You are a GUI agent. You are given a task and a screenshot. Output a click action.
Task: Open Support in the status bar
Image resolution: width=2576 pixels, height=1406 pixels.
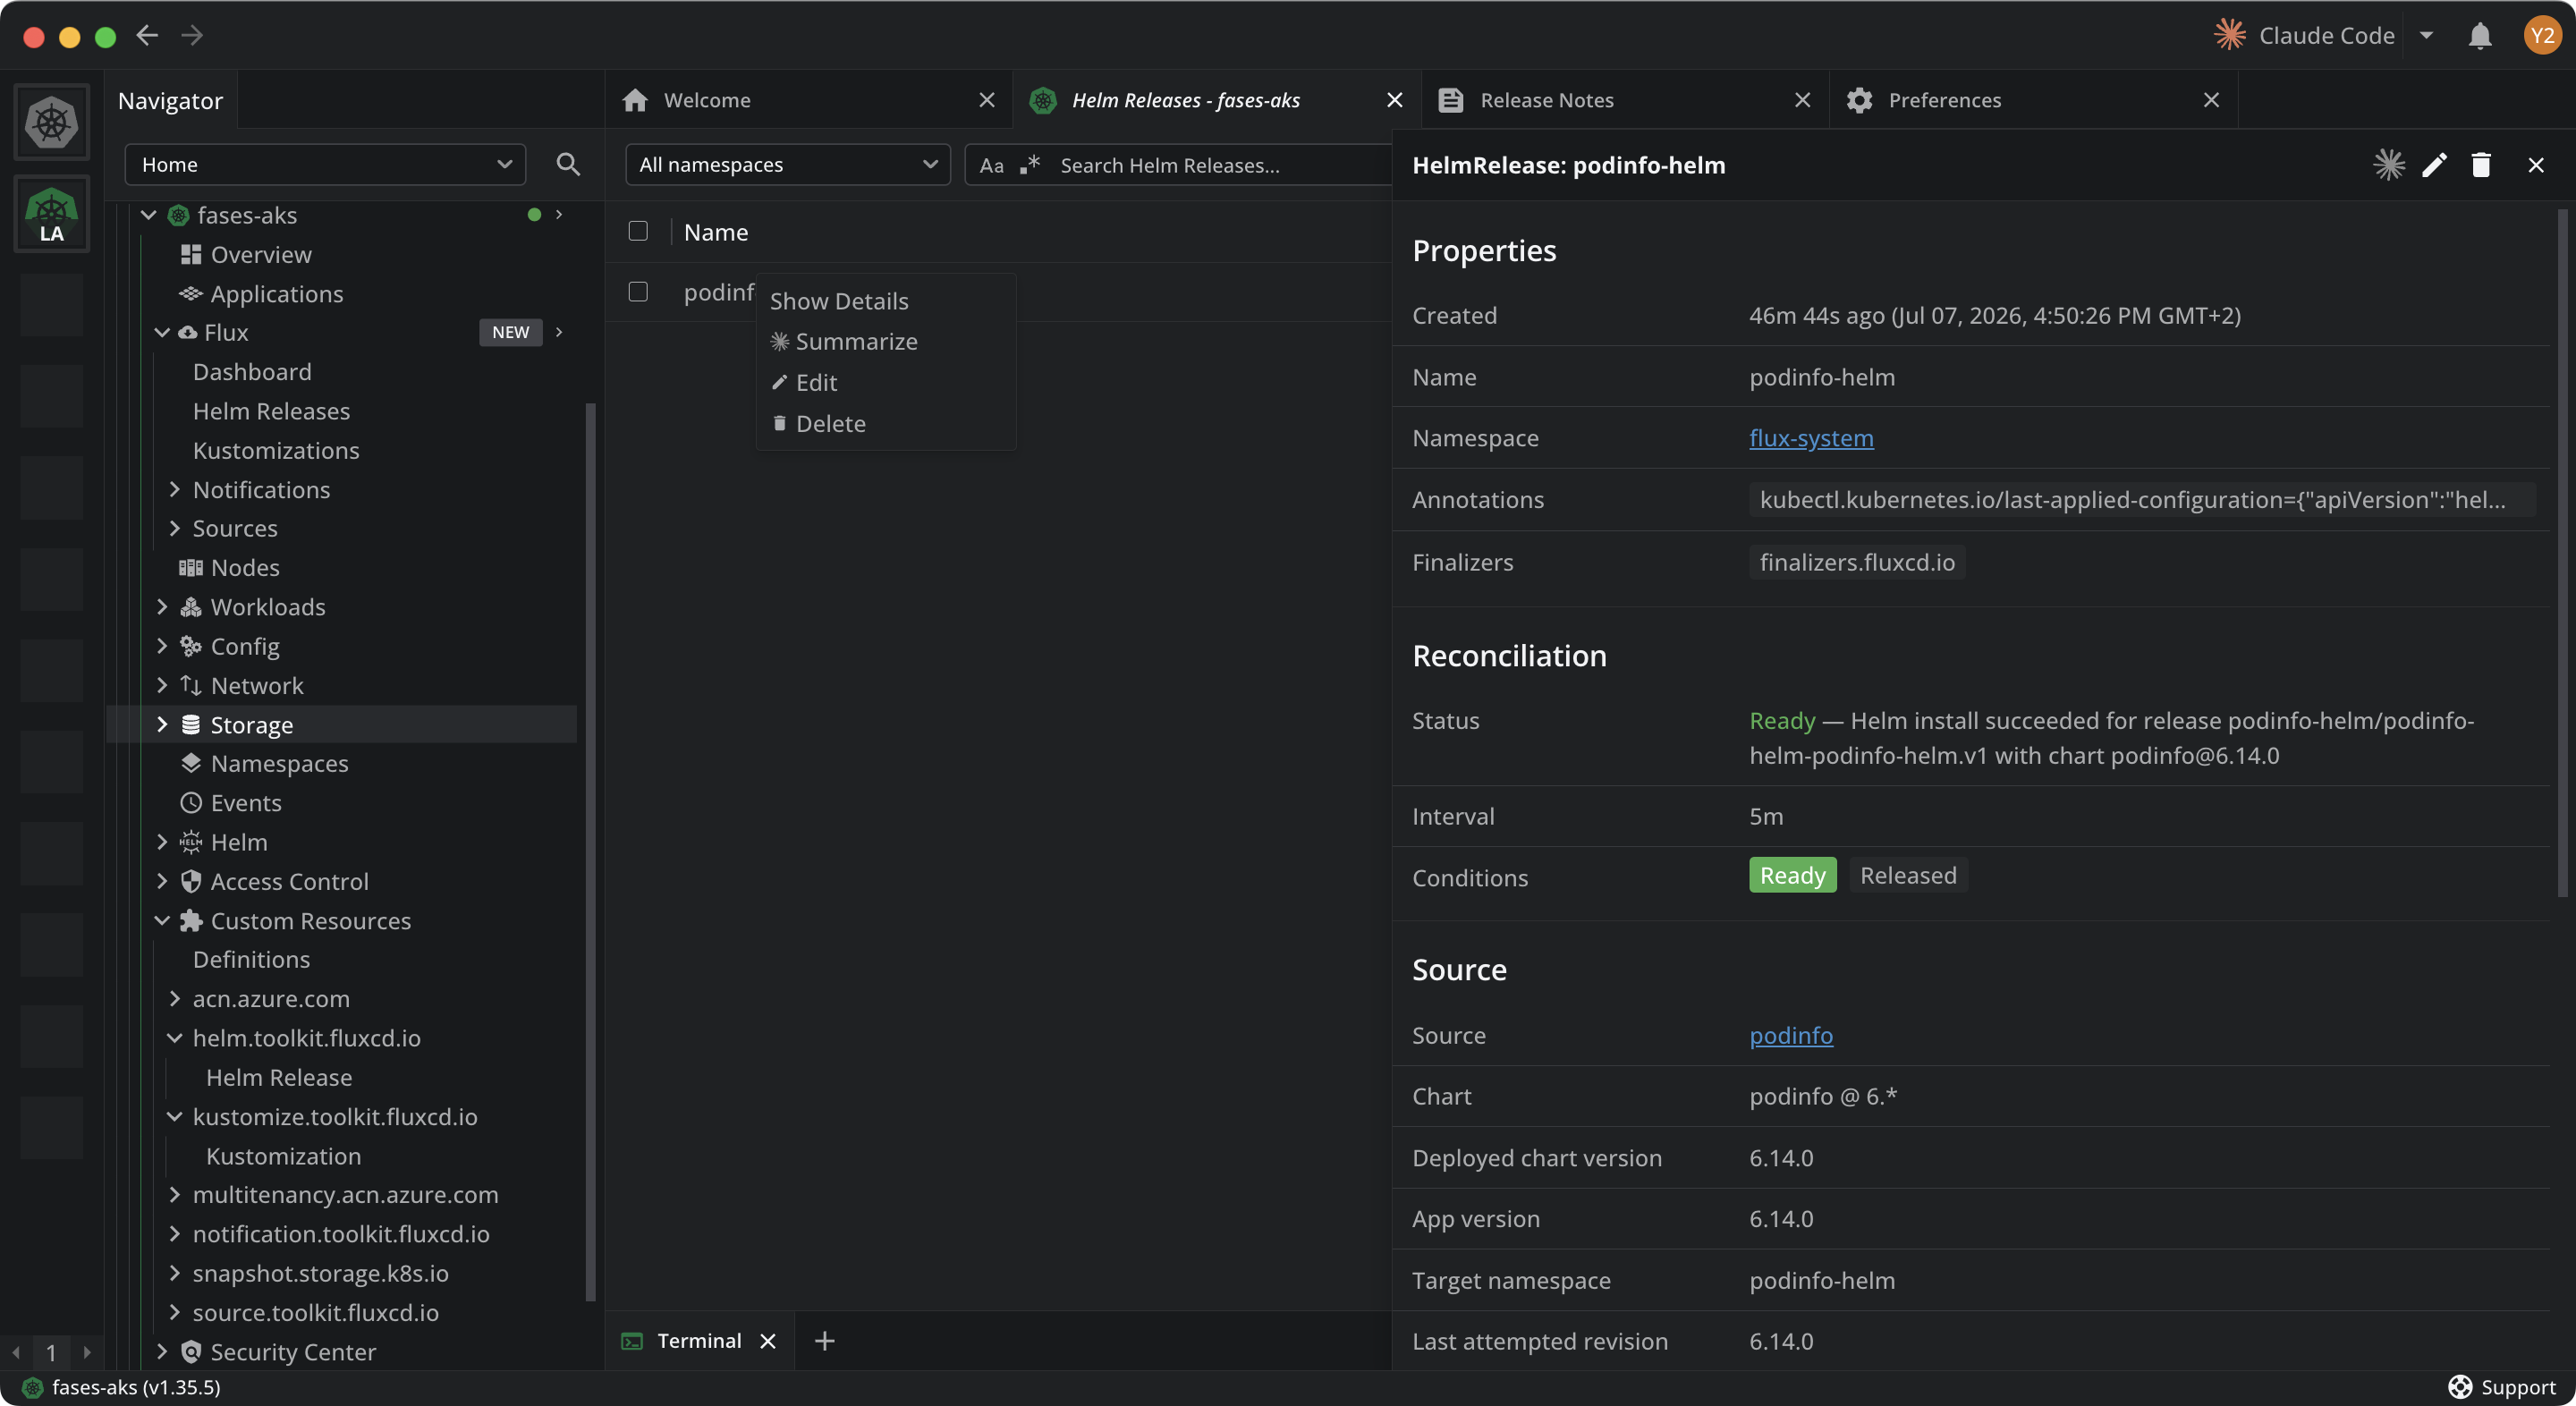click(x=2501, y=1387)
